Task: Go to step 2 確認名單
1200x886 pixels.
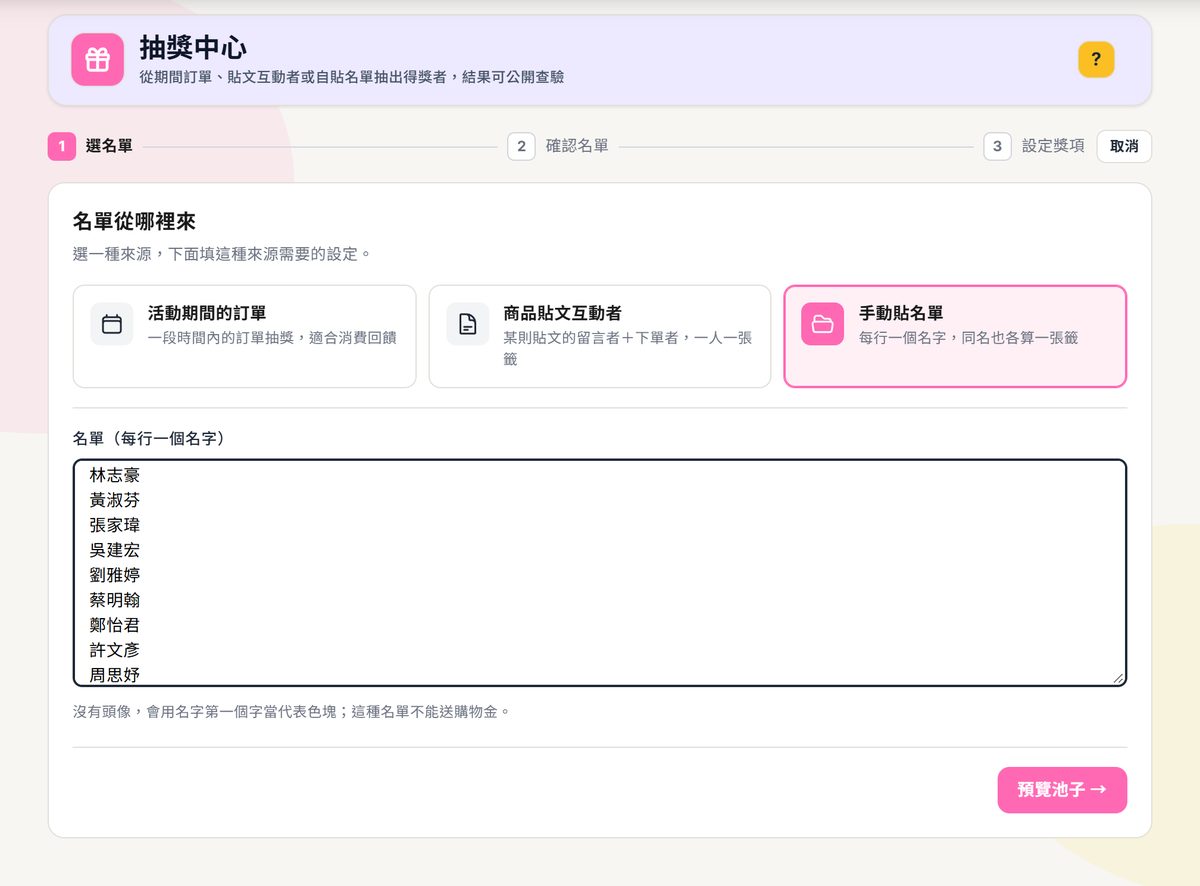Action: click(x=558, y=146)
